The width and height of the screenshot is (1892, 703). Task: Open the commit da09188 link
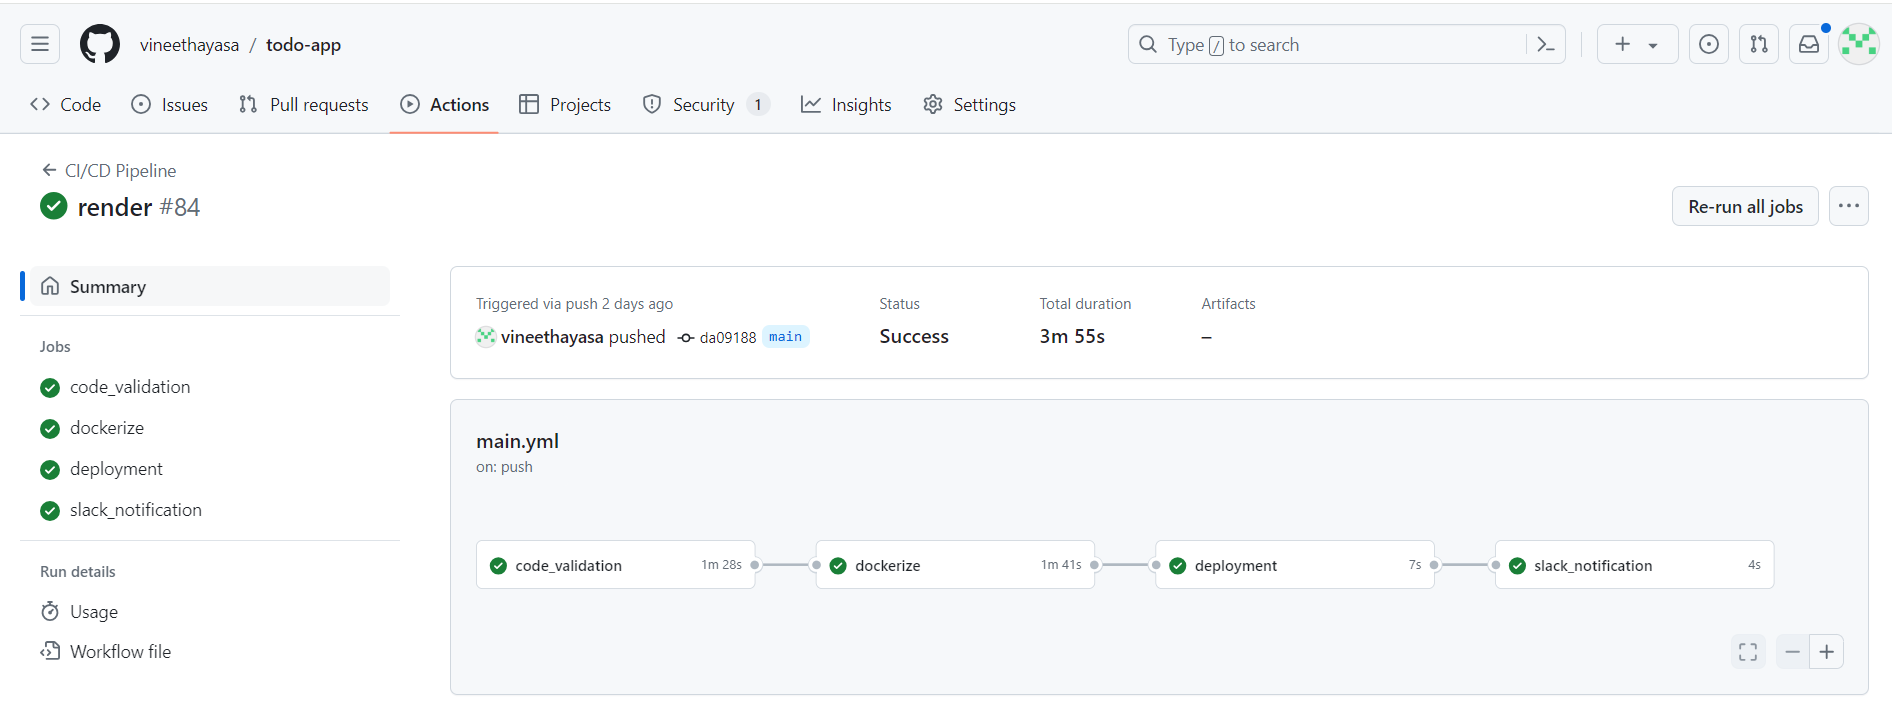click(x=728, y=338)
